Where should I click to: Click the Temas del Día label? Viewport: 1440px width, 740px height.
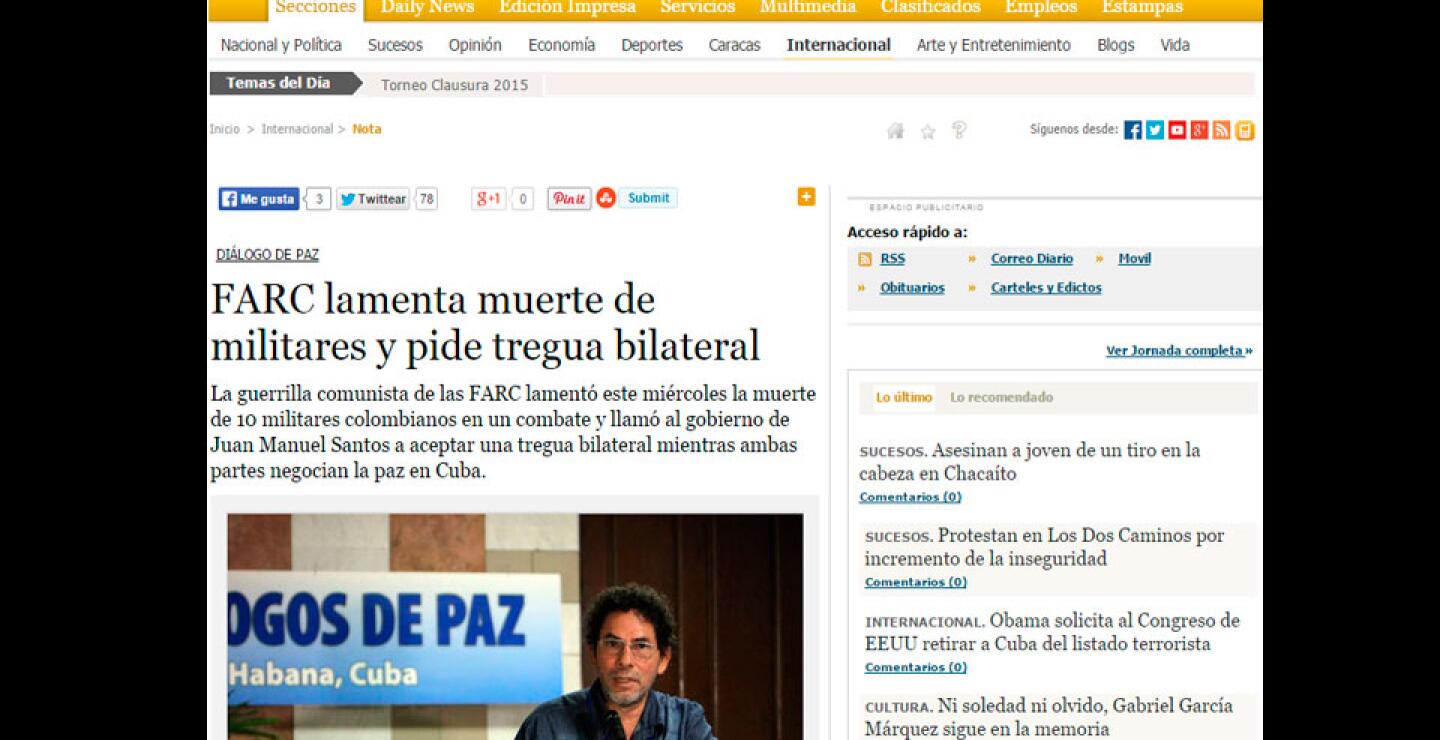[280, 83]
